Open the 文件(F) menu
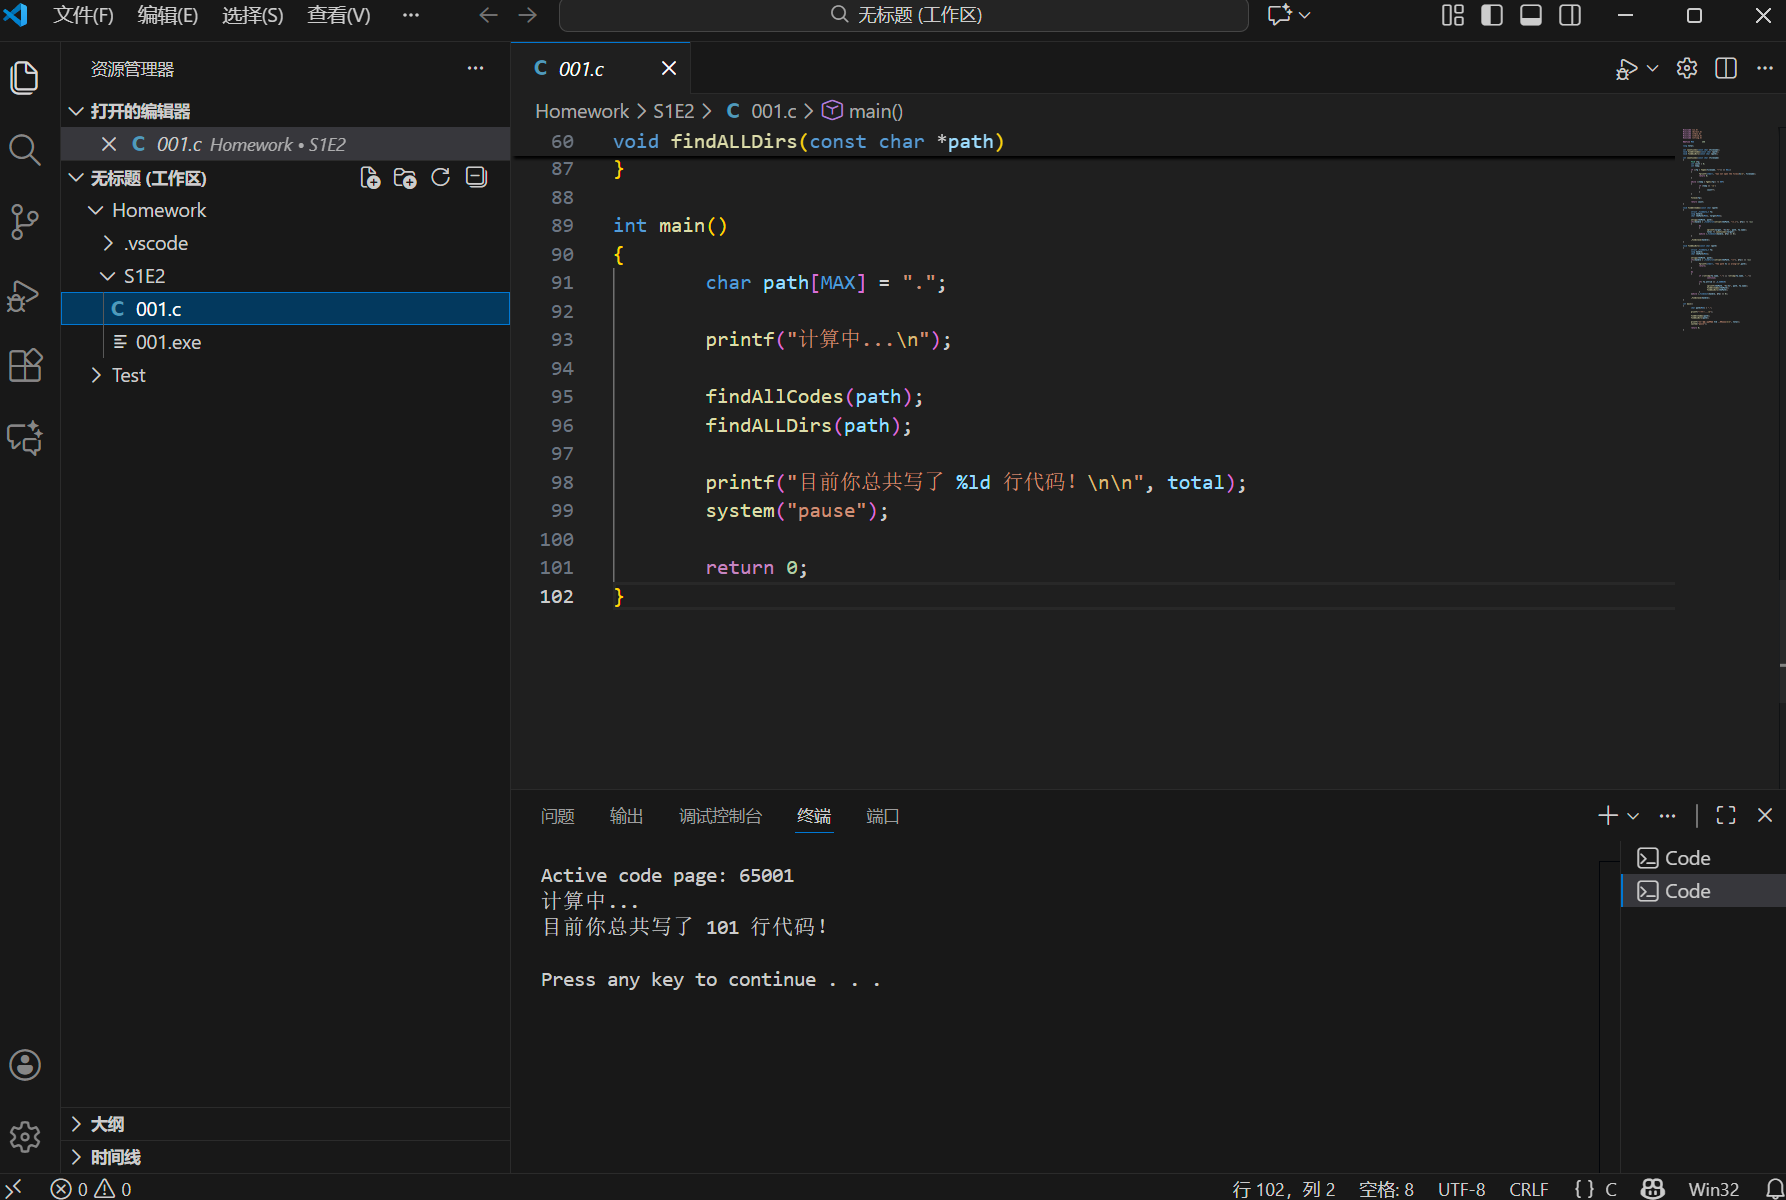Screen dimensions: 1786x1200 click(x=83, y=15)
